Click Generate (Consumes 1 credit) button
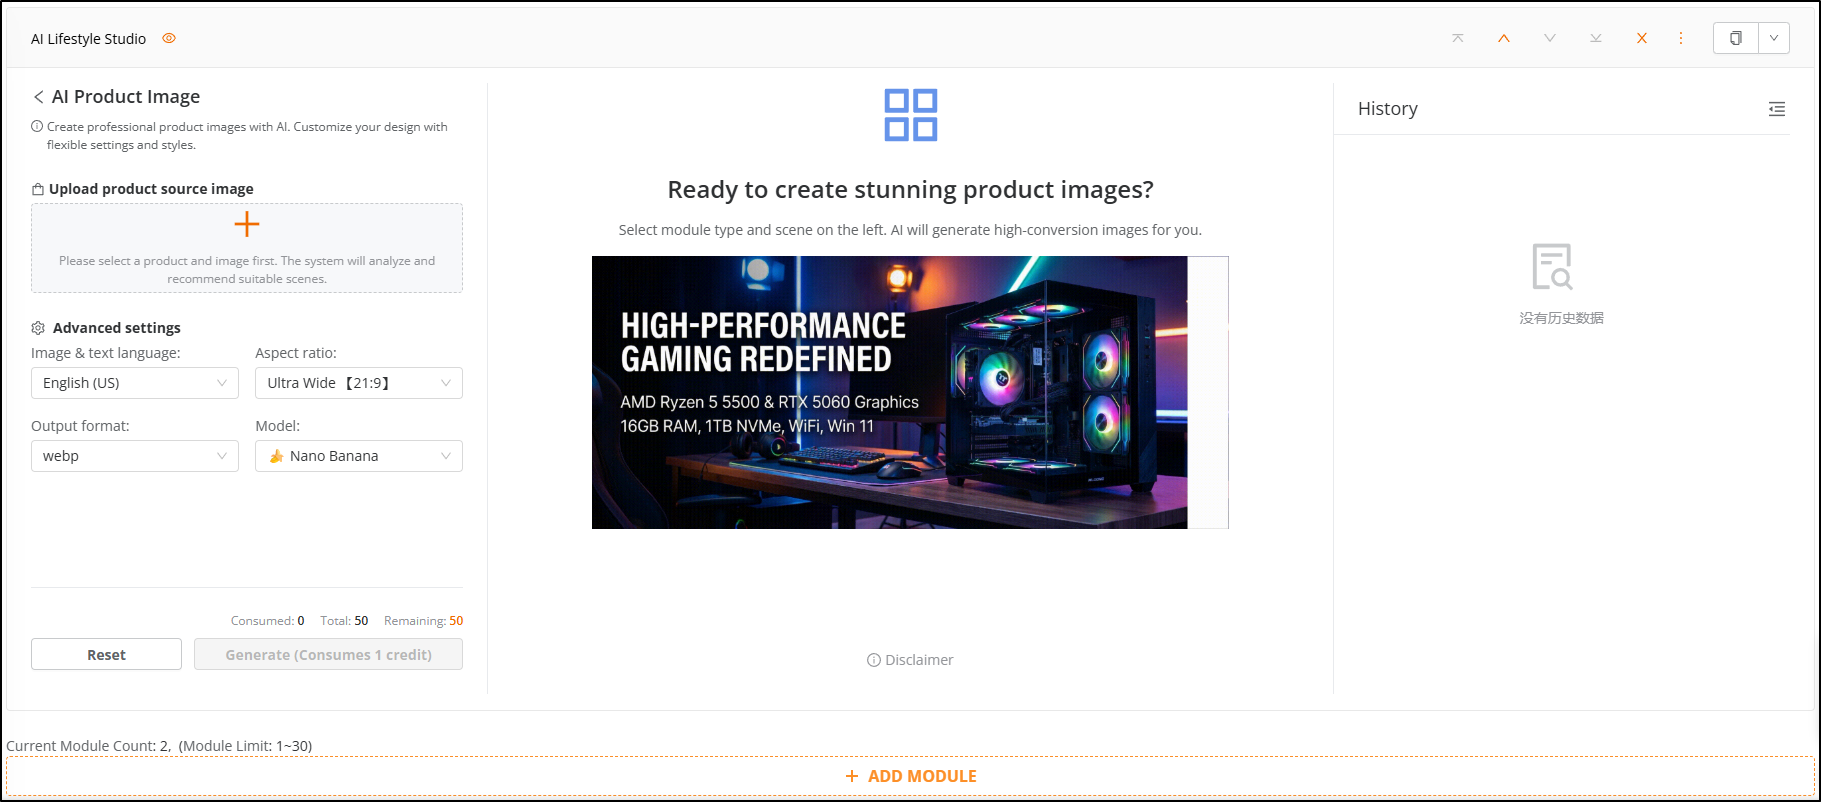 [328, 655]
